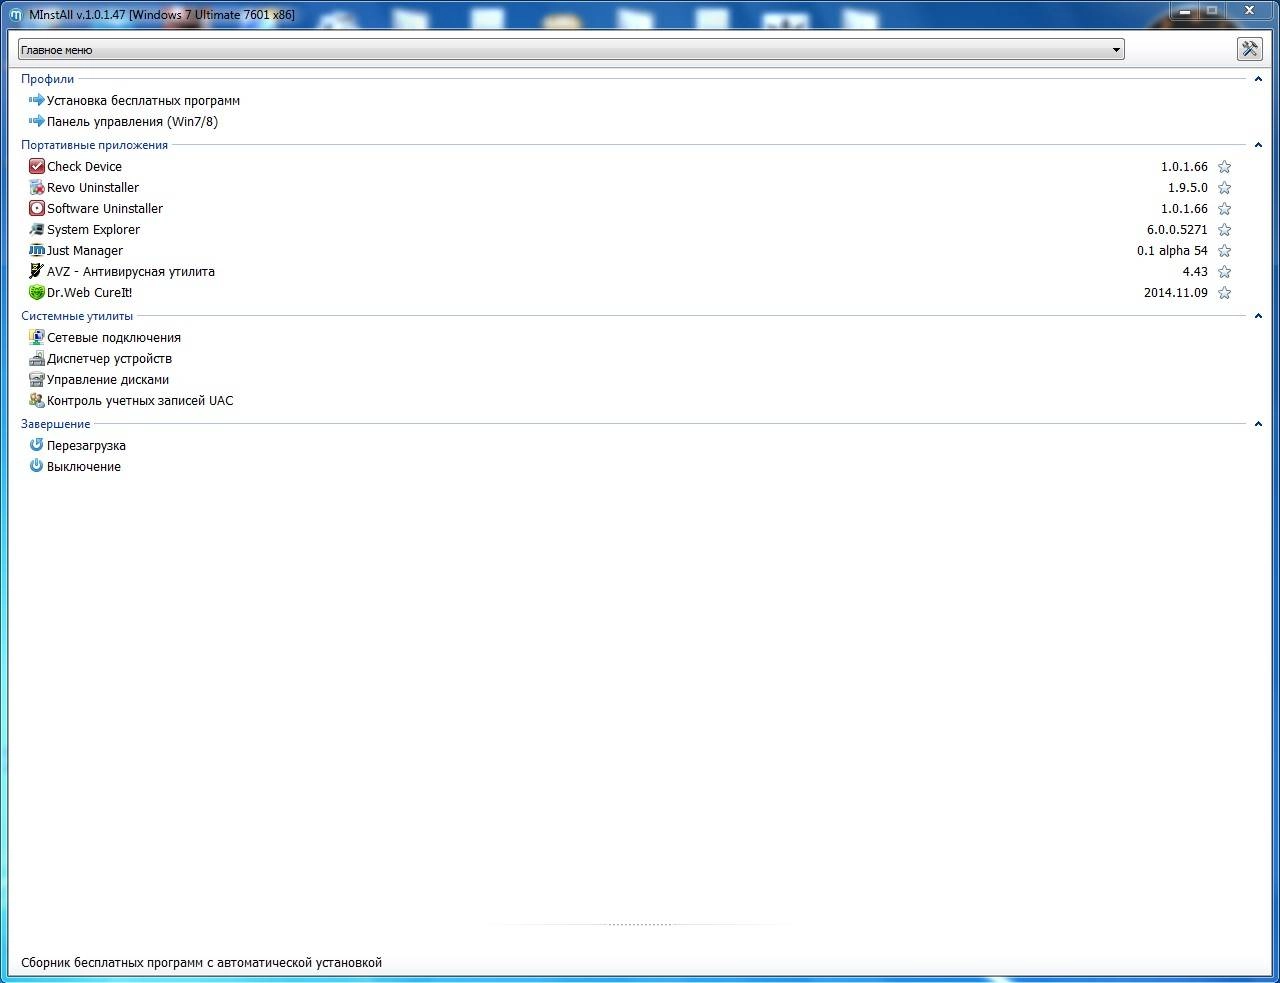Viewport: 1280px width, 983px height.
Task: Click version date 2014.11.09
Action: click(x=1176, y=292)
